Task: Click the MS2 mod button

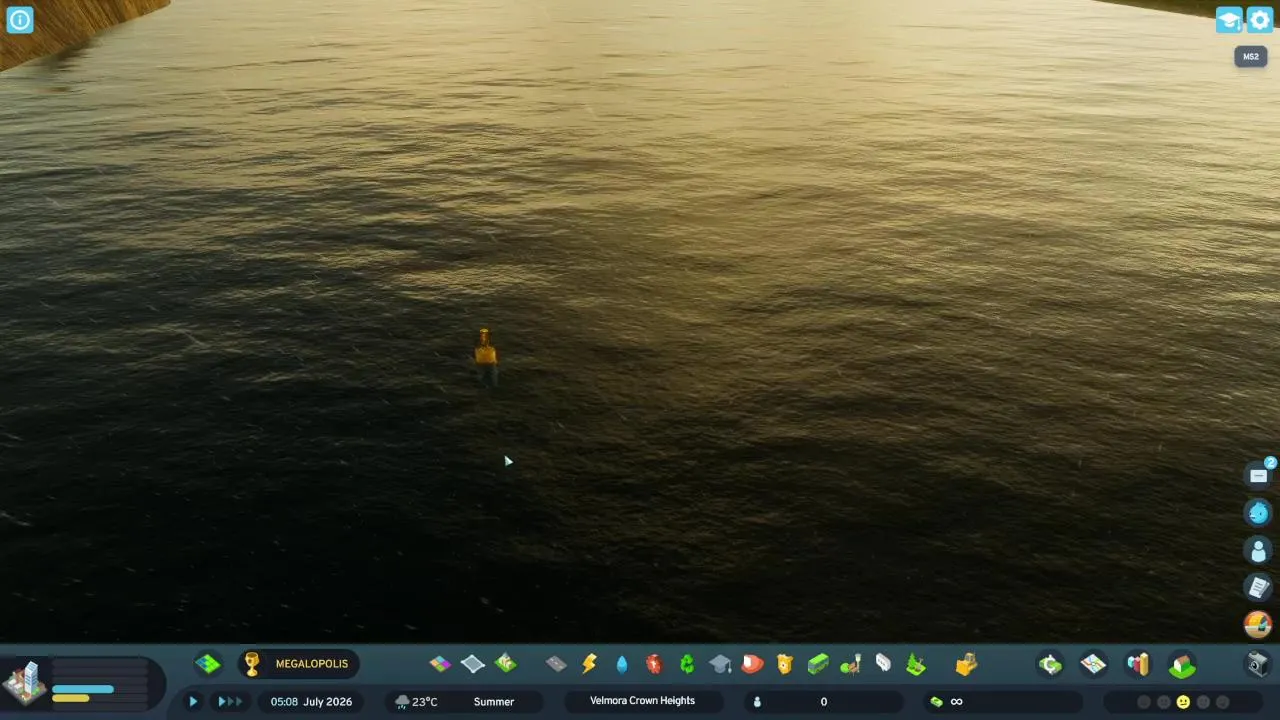Action: click(1251, 57)
